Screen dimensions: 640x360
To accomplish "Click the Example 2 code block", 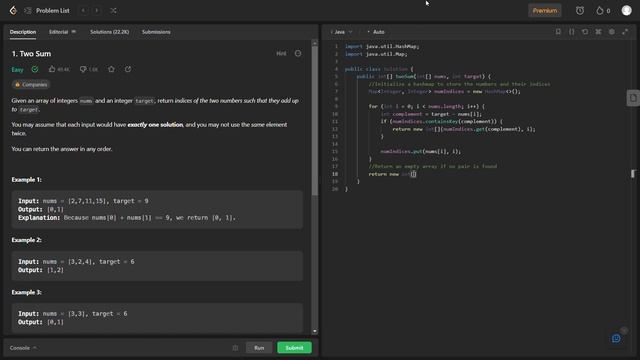I will coord(157,266).
